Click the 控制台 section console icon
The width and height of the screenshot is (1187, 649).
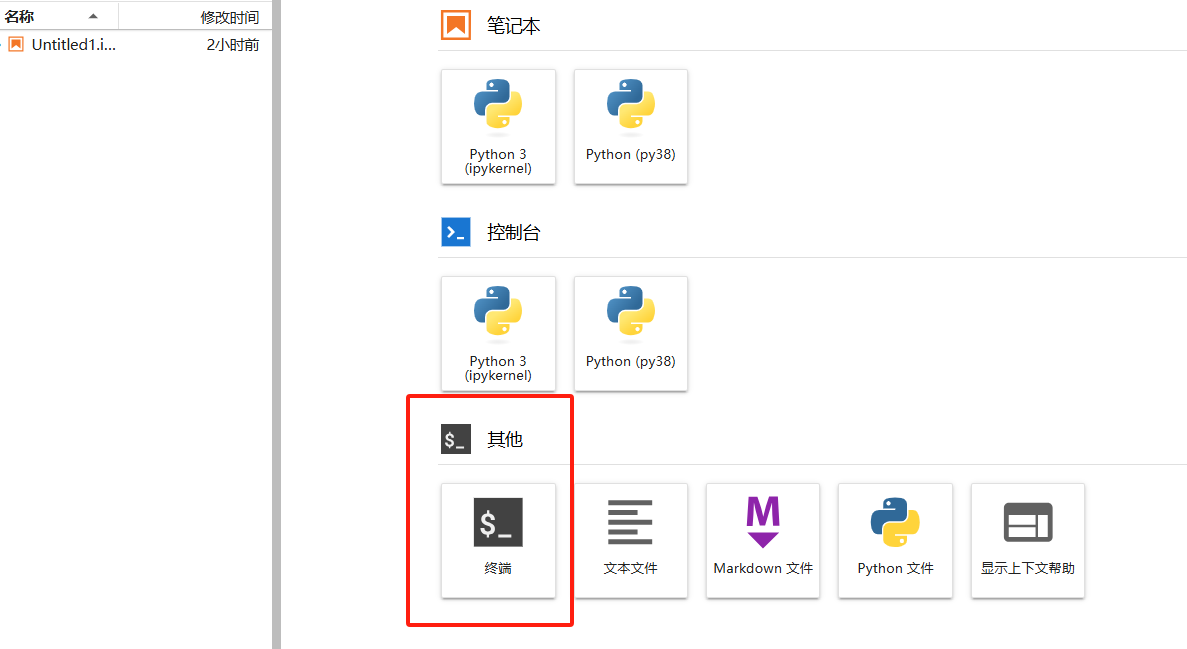click(456, 232)
